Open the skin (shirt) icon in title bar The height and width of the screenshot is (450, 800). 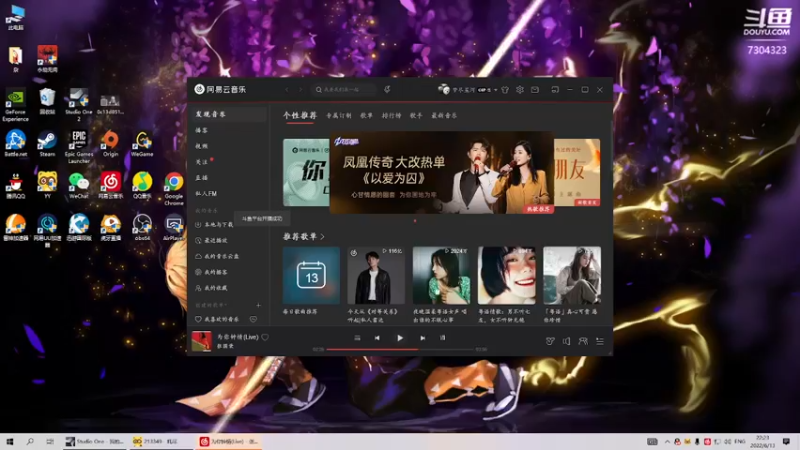(505, 90)
